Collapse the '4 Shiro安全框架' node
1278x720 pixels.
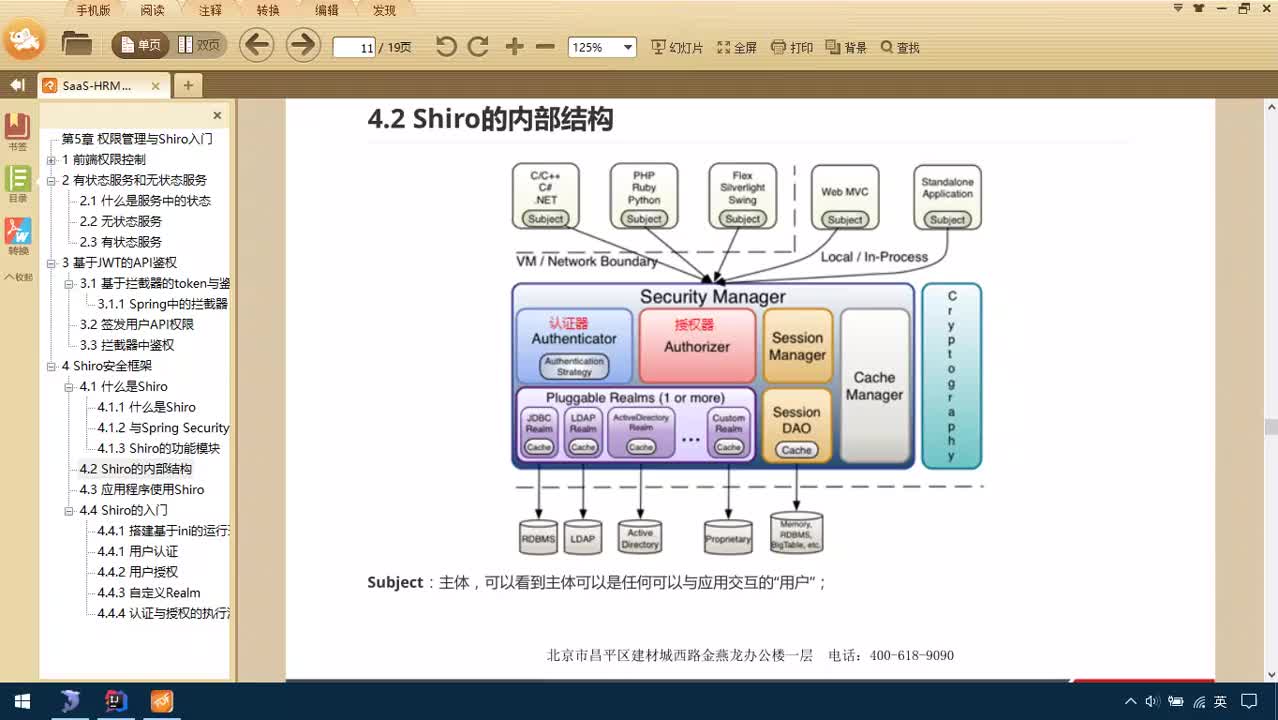51,366
